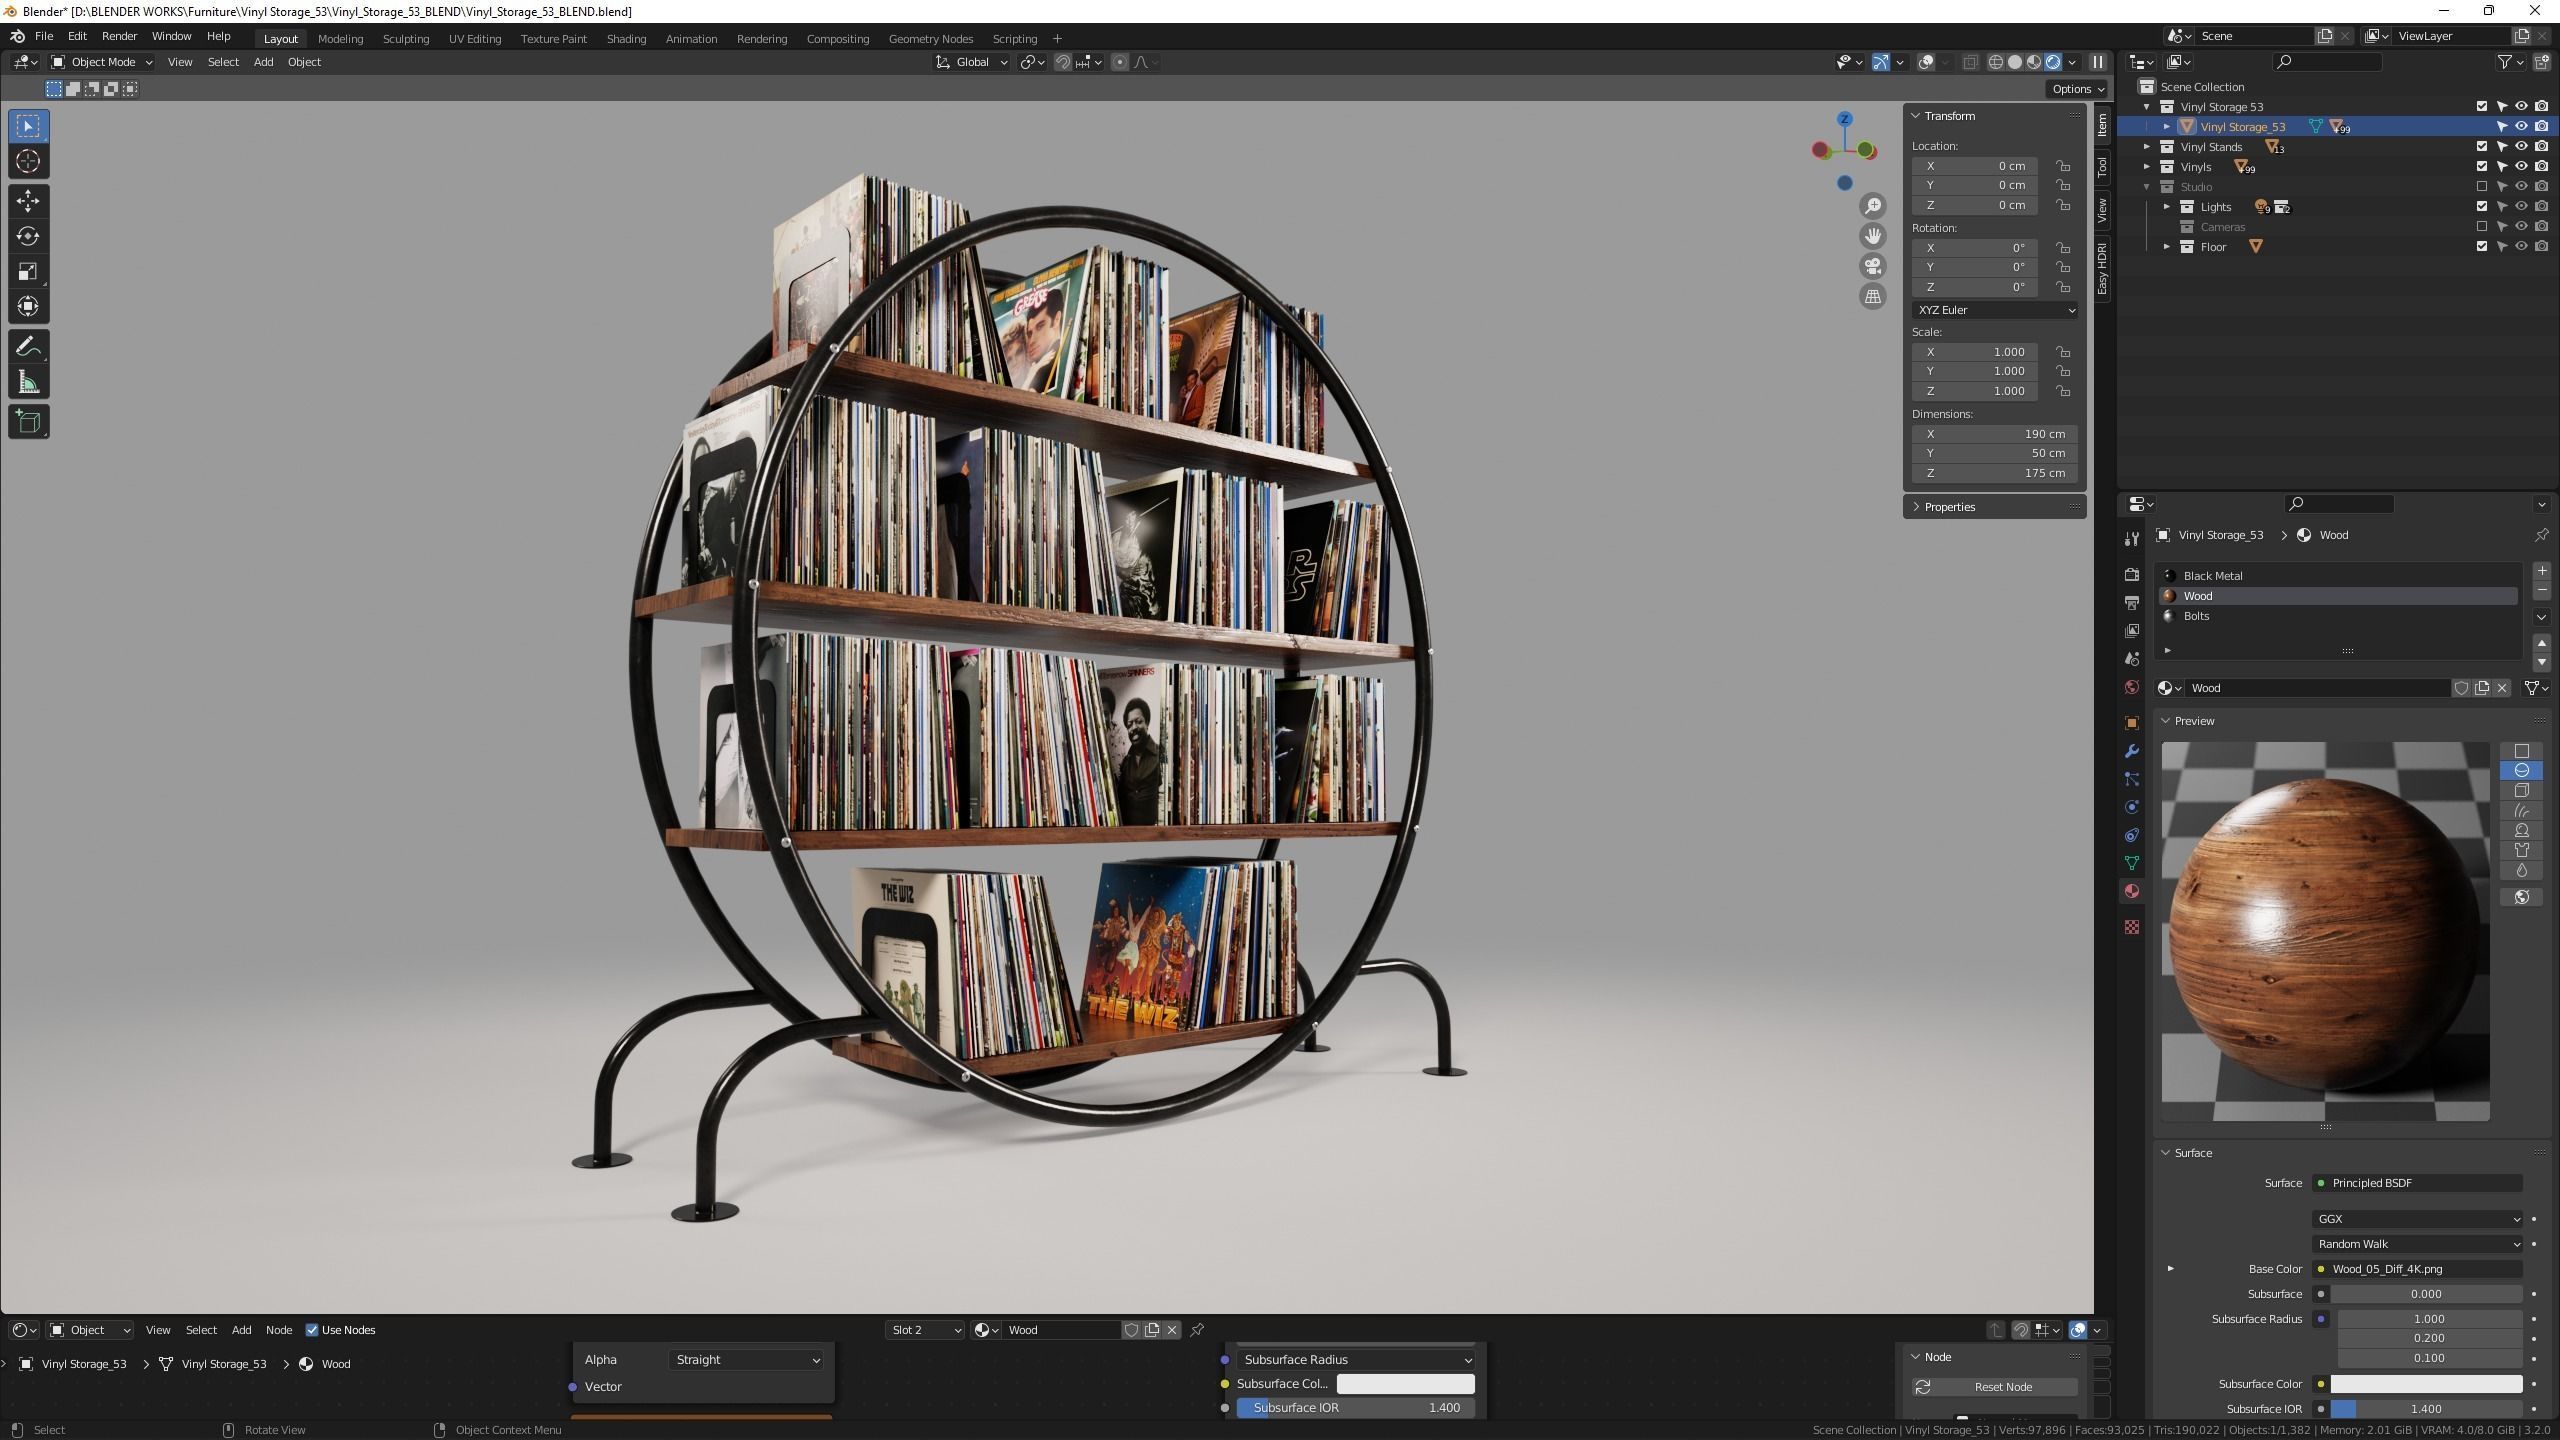Hide Vinyl Storage_53 object with eye icon
This screenshot has height=1440, width=2560.
(x=2521, y=127)
